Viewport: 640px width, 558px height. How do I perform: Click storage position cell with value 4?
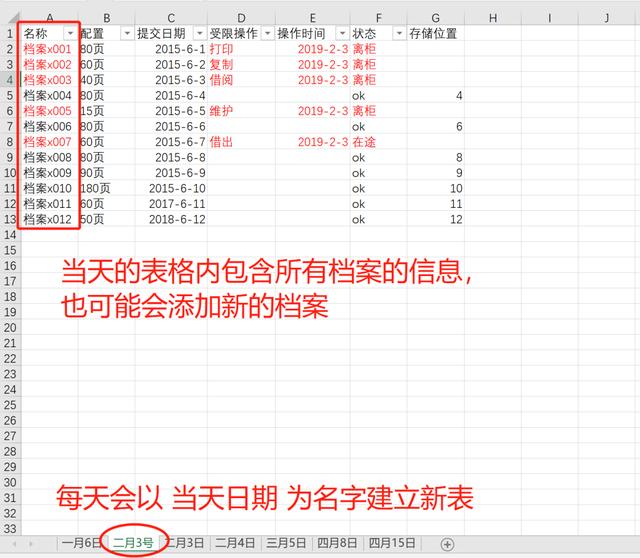[x=436, y=96]
